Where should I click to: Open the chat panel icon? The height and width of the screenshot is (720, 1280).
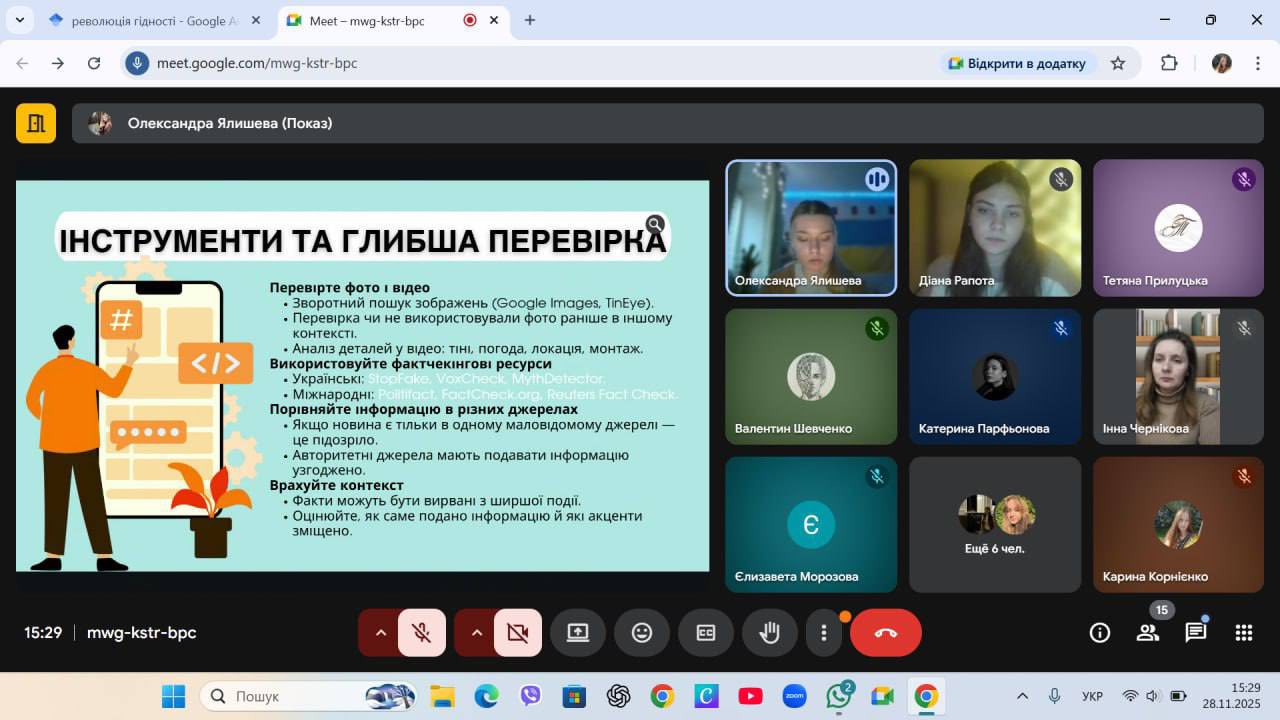tap(1195, 633)
